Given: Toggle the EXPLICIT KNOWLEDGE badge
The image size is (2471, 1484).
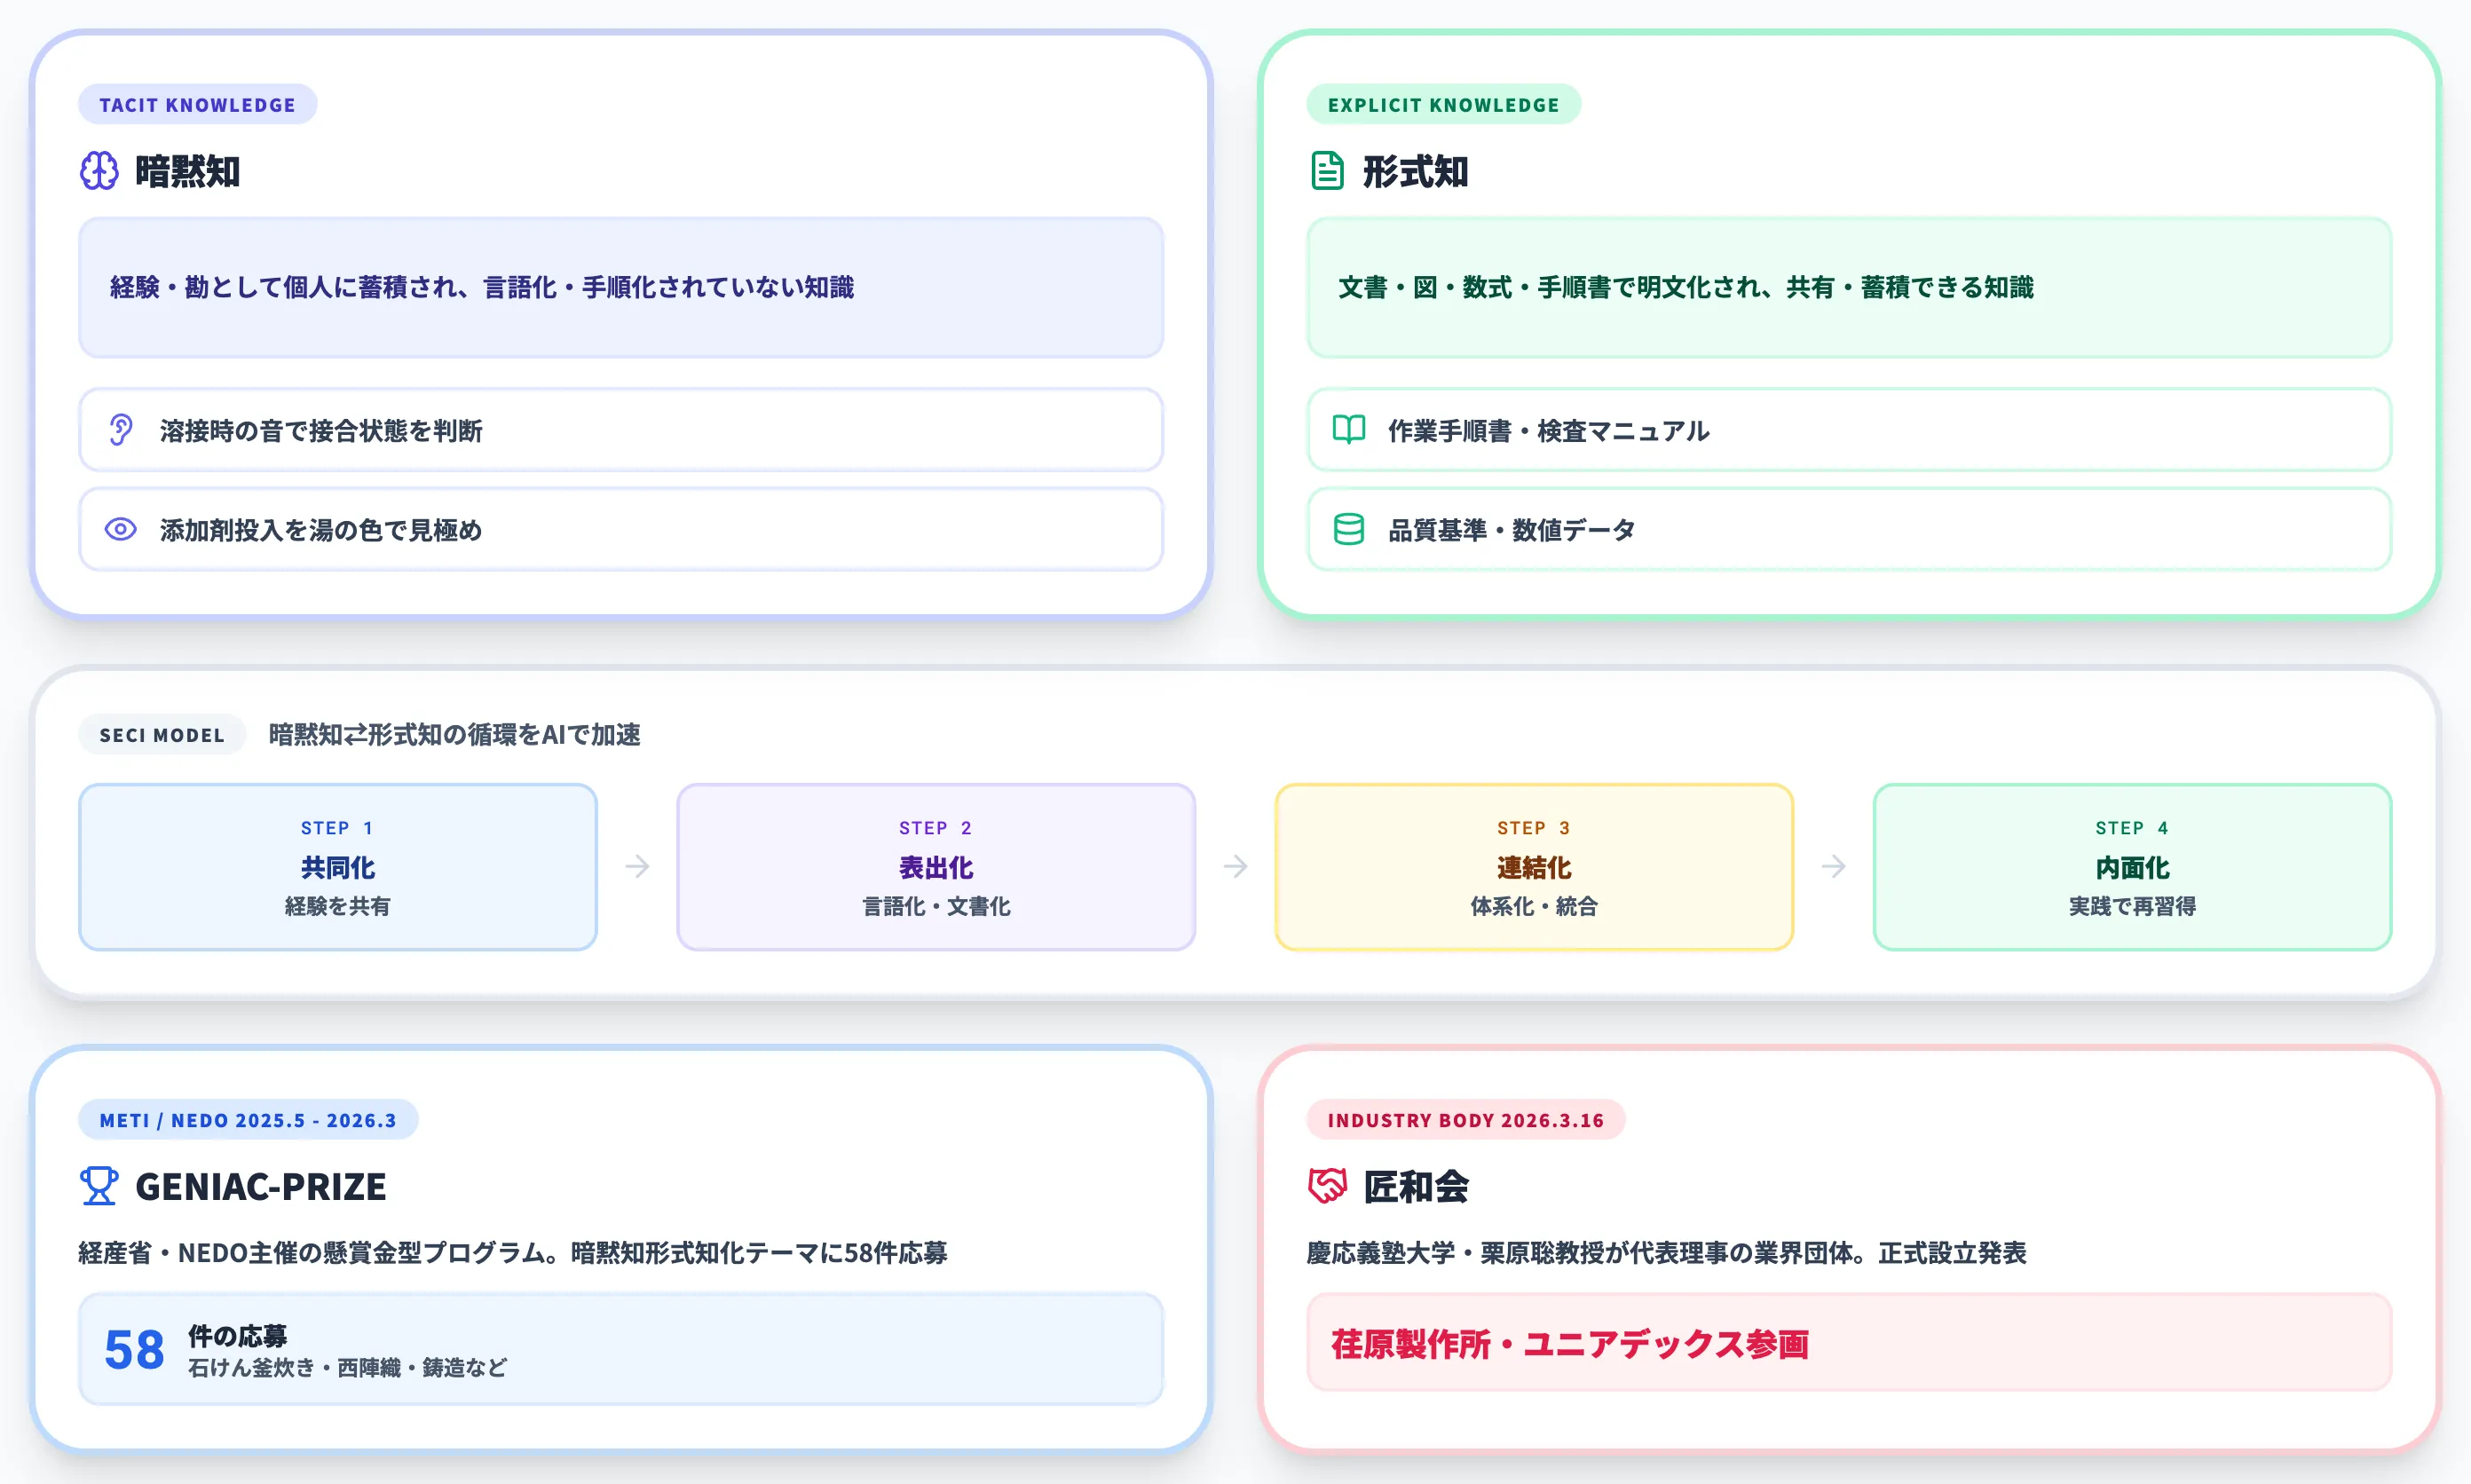Looking at the screenshot, I should [x=1443, y=104].
